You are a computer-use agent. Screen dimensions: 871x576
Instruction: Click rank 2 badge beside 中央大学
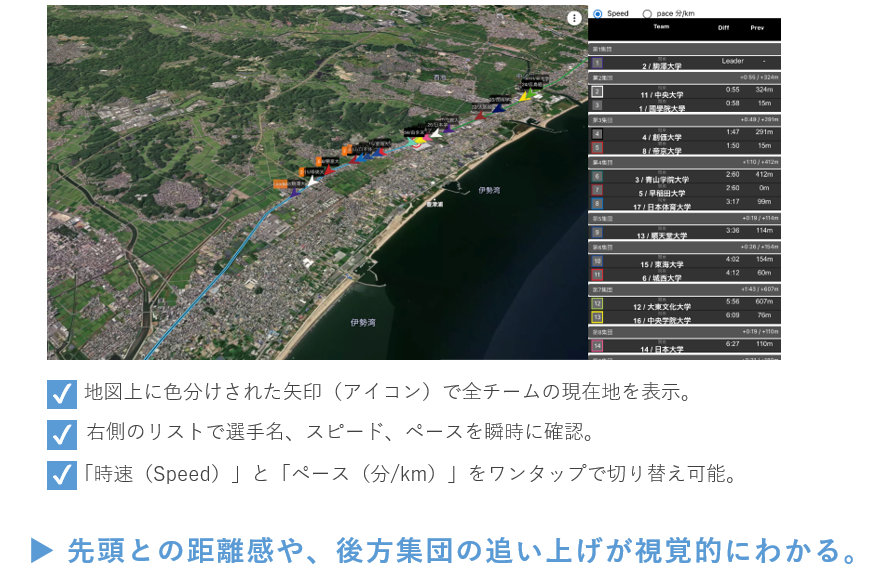click(597, 92)
